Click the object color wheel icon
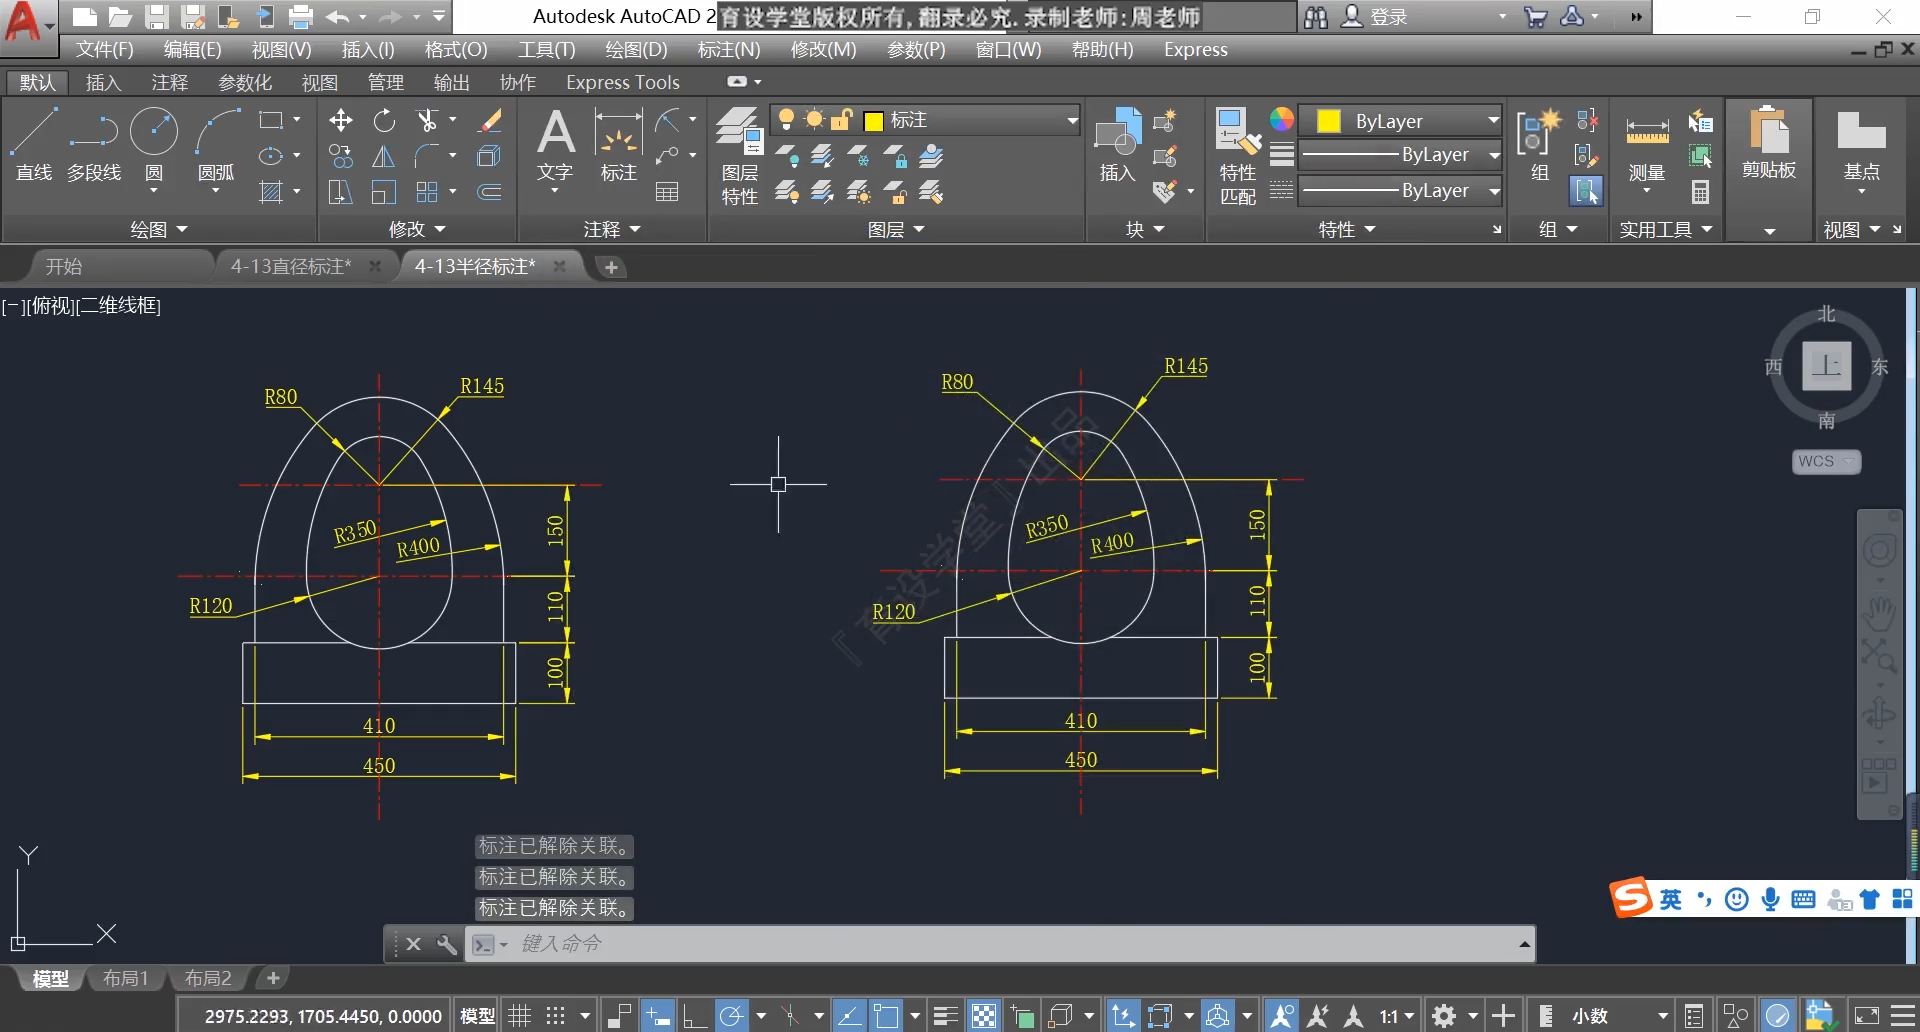Viewport: 1920px width, 1032px height. (1282, 120)
